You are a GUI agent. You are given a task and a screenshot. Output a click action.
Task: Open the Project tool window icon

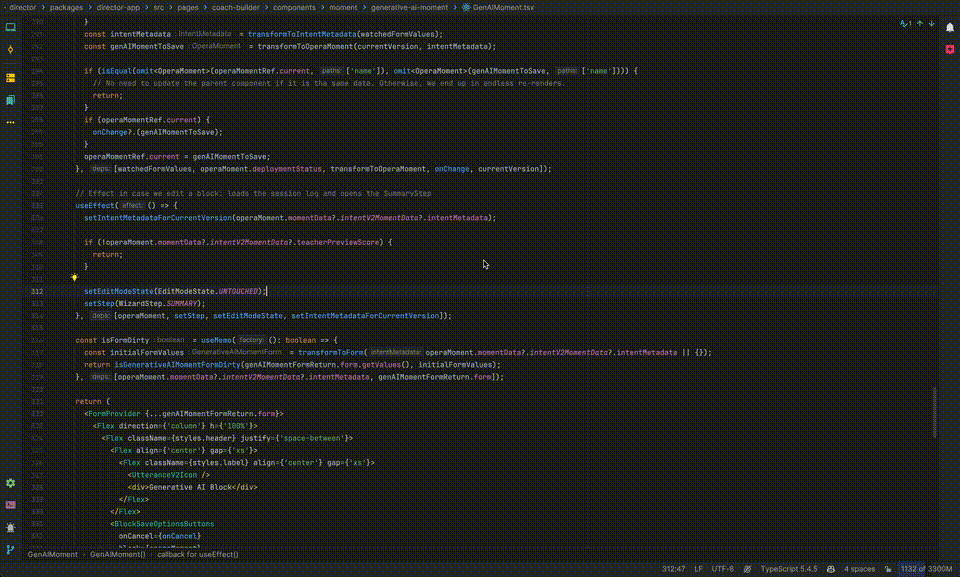(x=10, y=27)
